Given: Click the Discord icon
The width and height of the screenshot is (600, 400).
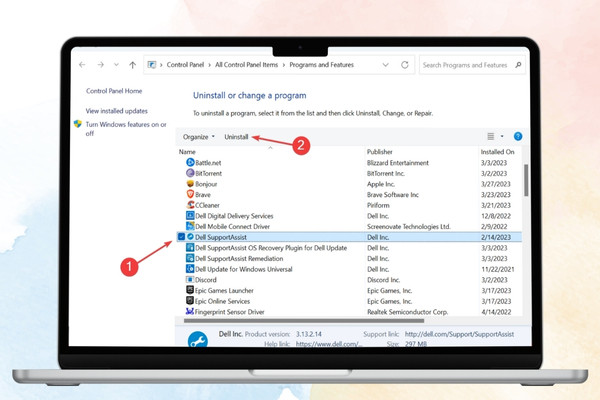Looking at the screenshot, I should (190, 279).
